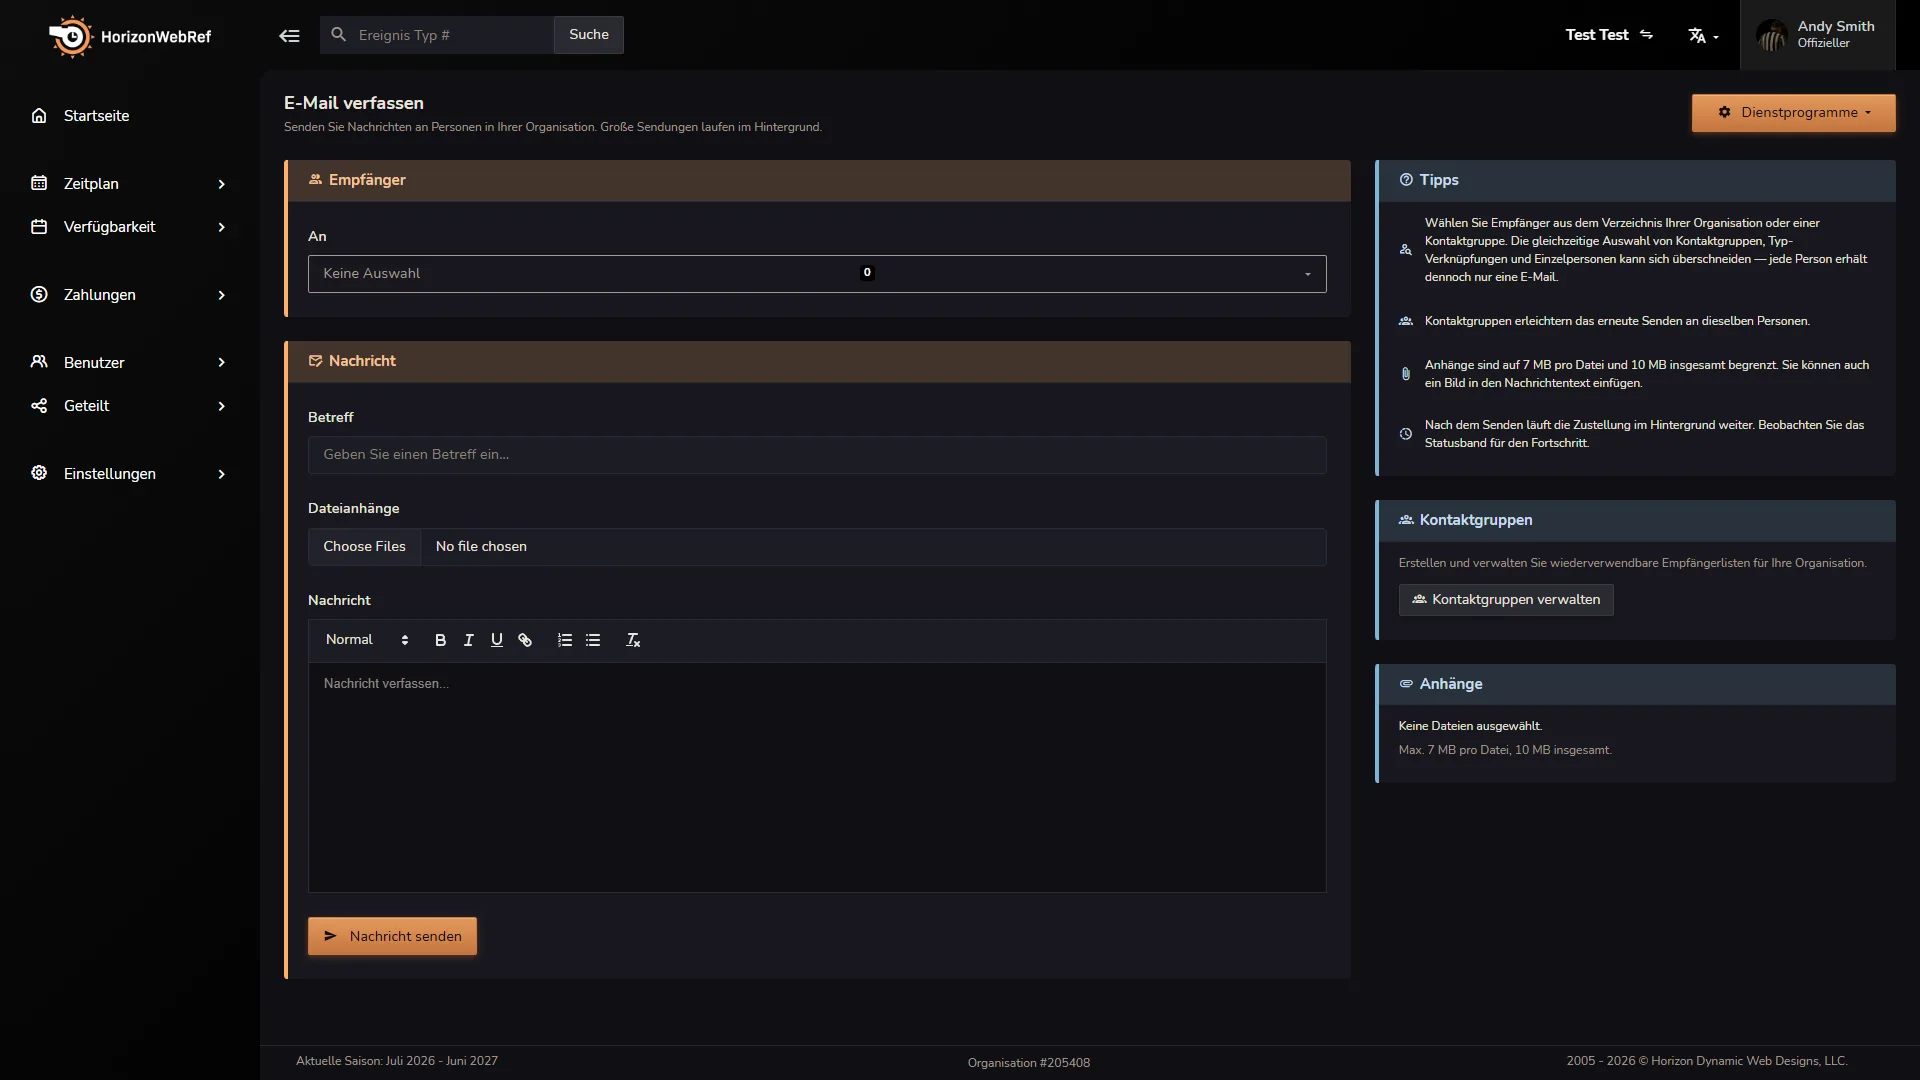Image resolution: width=1920 pixels, height=1080 pixels.
Task: Open the Dienstprogramme dropdown button
Action: (1793, 113)
